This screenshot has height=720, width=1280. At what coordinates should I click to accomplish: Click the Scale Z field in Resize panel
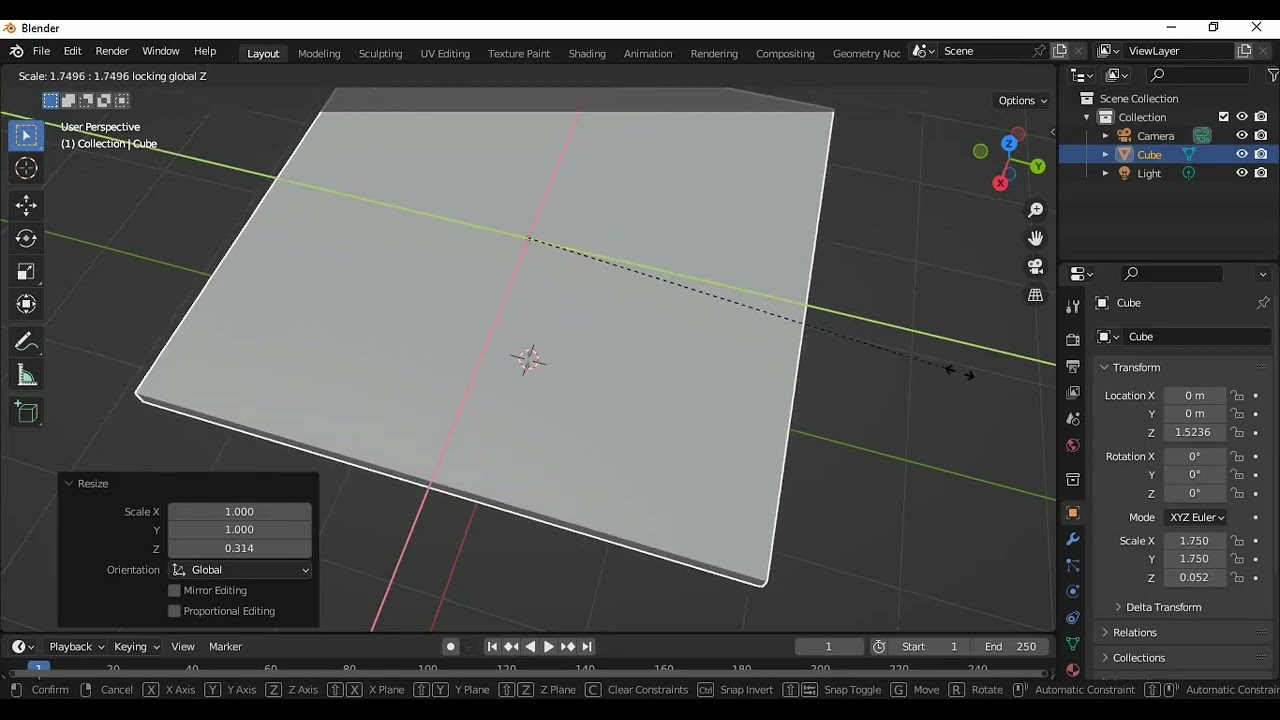(x=239, y=548)
